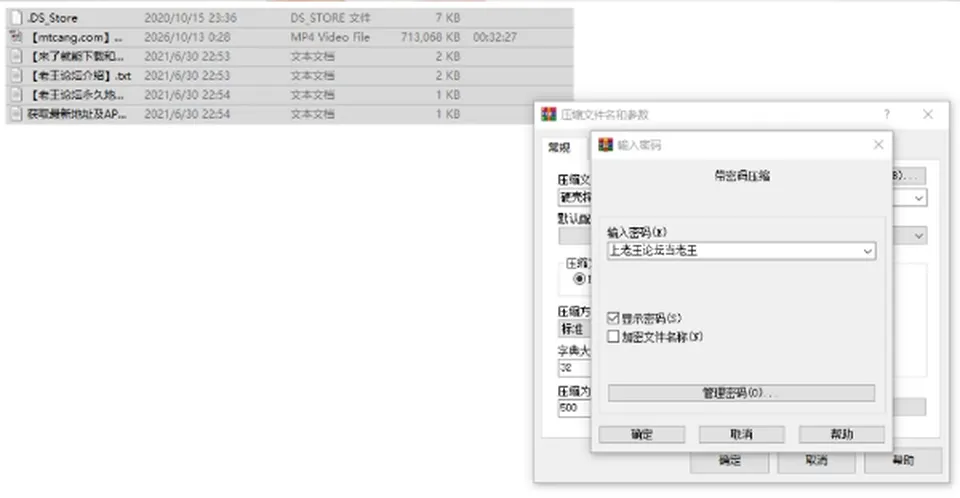Image resolution: width=960 pixels, height=498 pixels.
Task: Open 管理密码(O)... button
Action: pyautogui.click(x=741, y=393)
